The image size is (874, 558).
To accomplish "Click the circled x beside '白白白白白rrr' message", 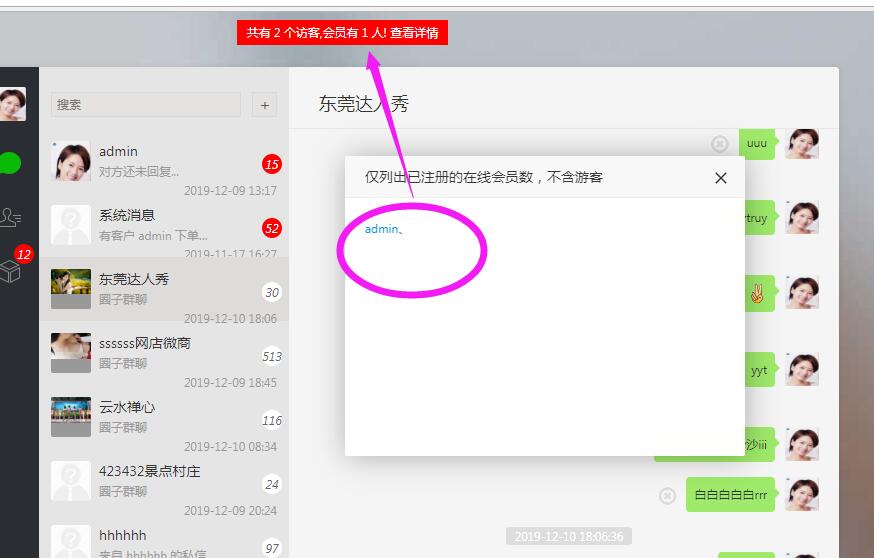I will pyautogui.click(x=667, y=495).
